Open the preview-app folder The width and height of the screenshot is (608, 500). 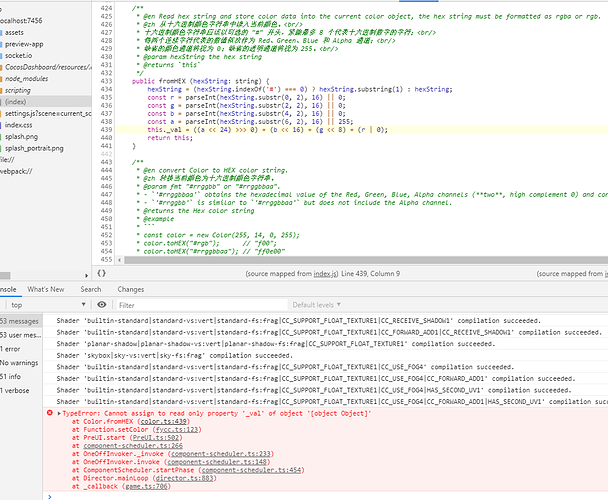pyautogui.click(x=24, y=44)
